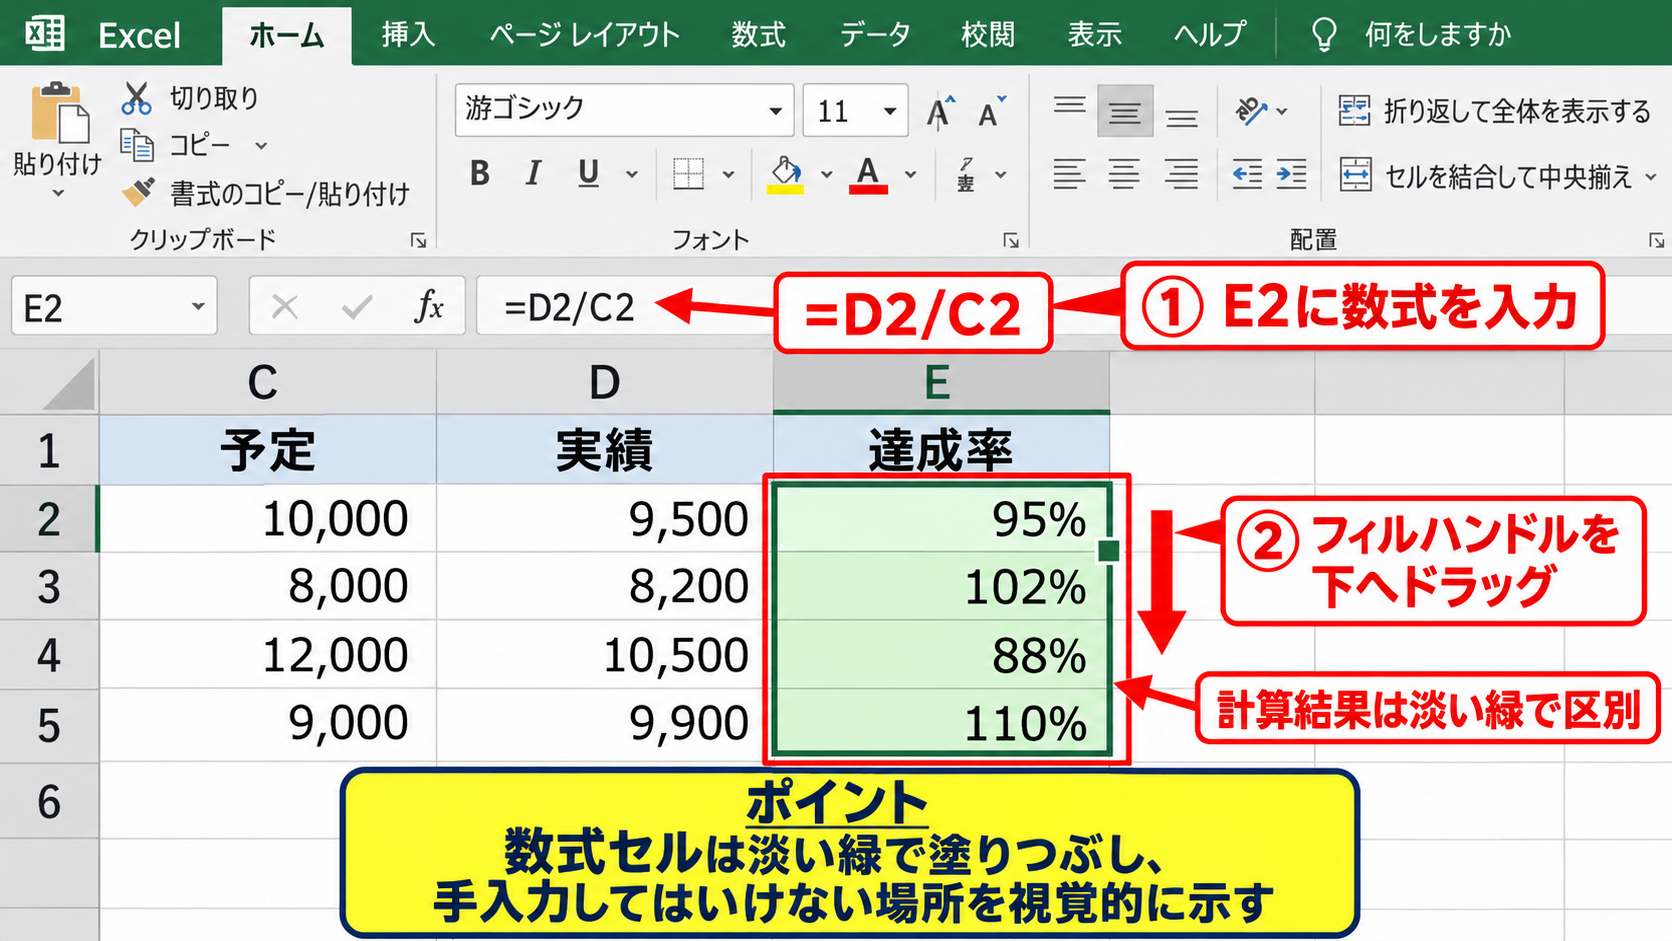Viewport: 1672px width, 941px height.
Task: Click the orientation text-angle icon
Action: click(x=1251, y=111)
